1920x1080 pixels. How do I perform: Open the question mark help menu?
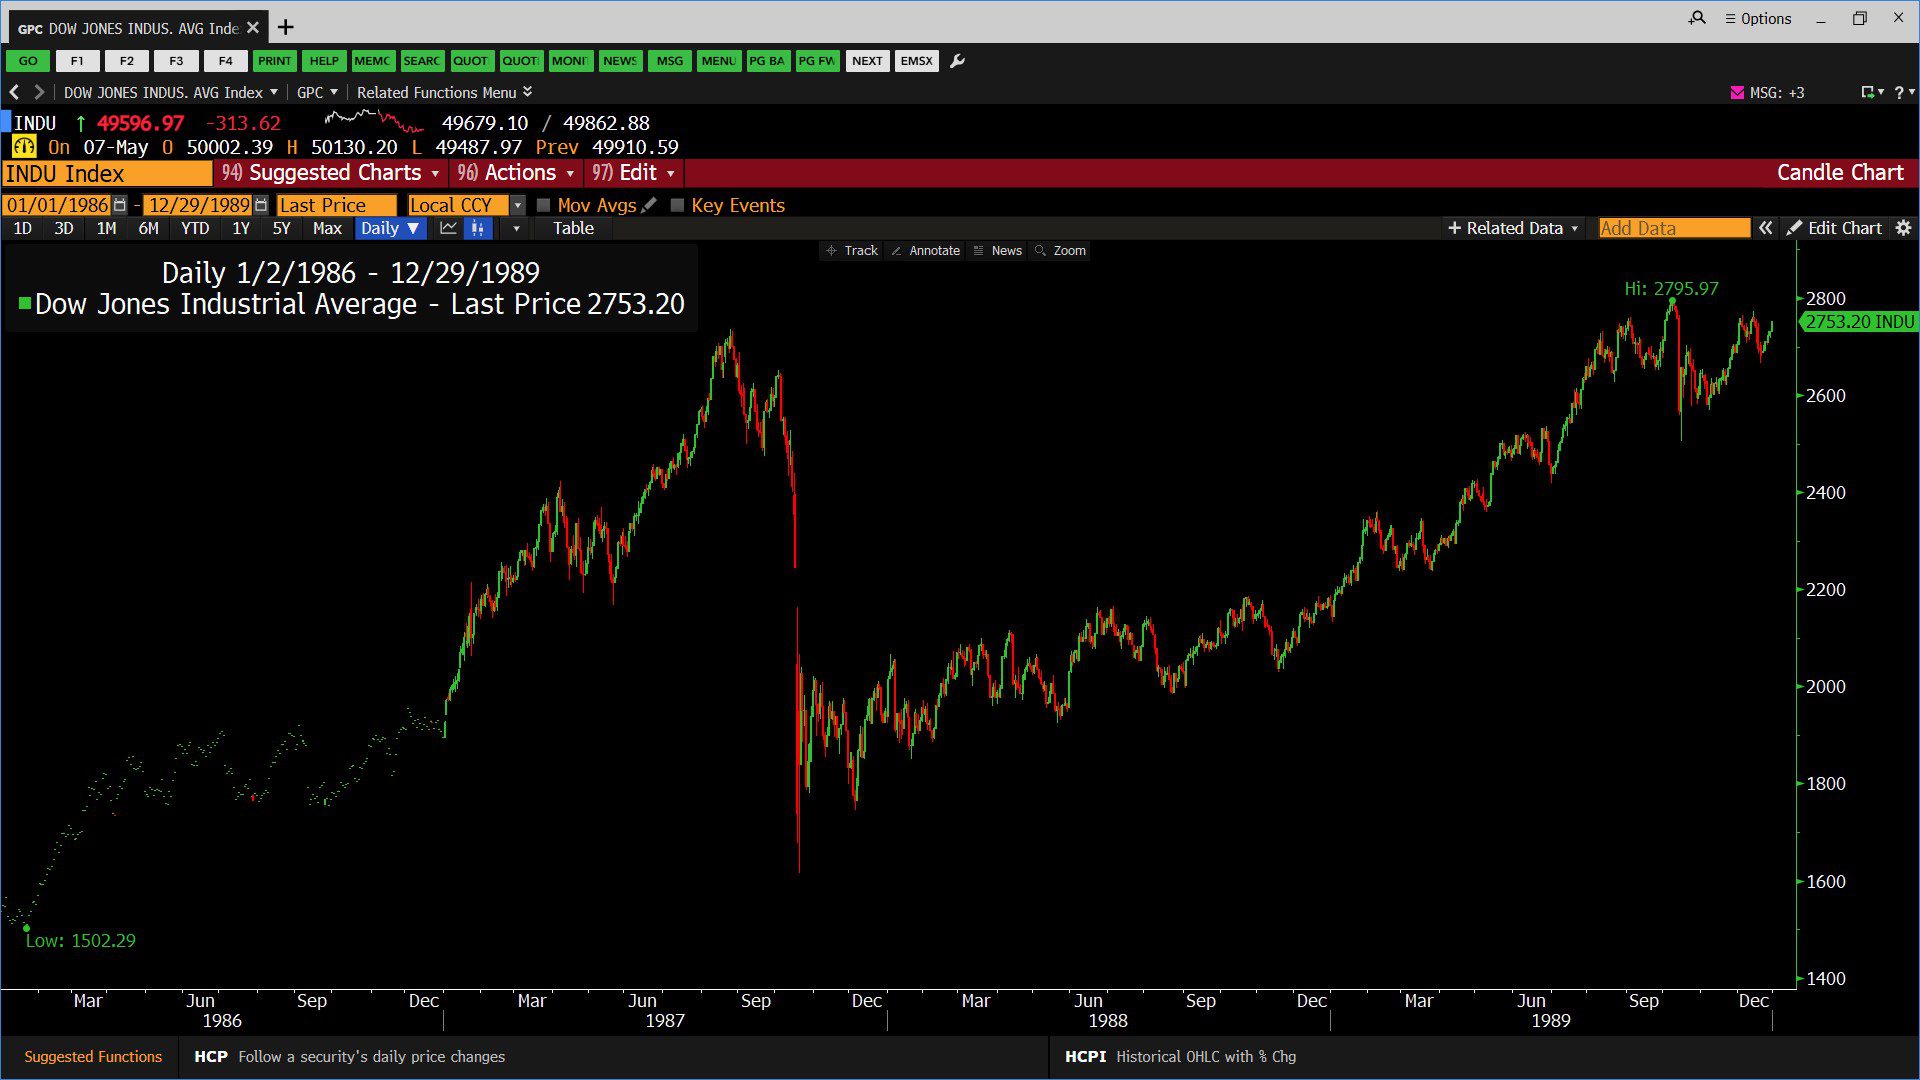[1903, 92]
